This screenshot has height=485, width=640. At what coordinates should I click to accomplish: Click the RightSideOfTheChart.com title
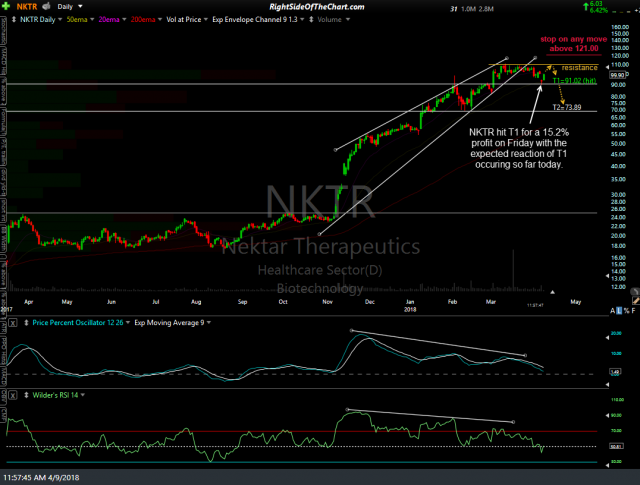click(317, 7)
